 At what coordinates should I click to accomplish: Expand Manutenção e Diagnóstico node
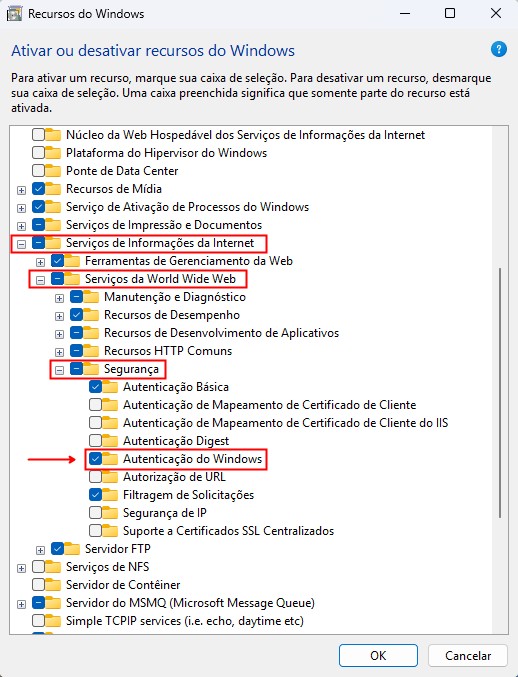(x=59, y=298)
